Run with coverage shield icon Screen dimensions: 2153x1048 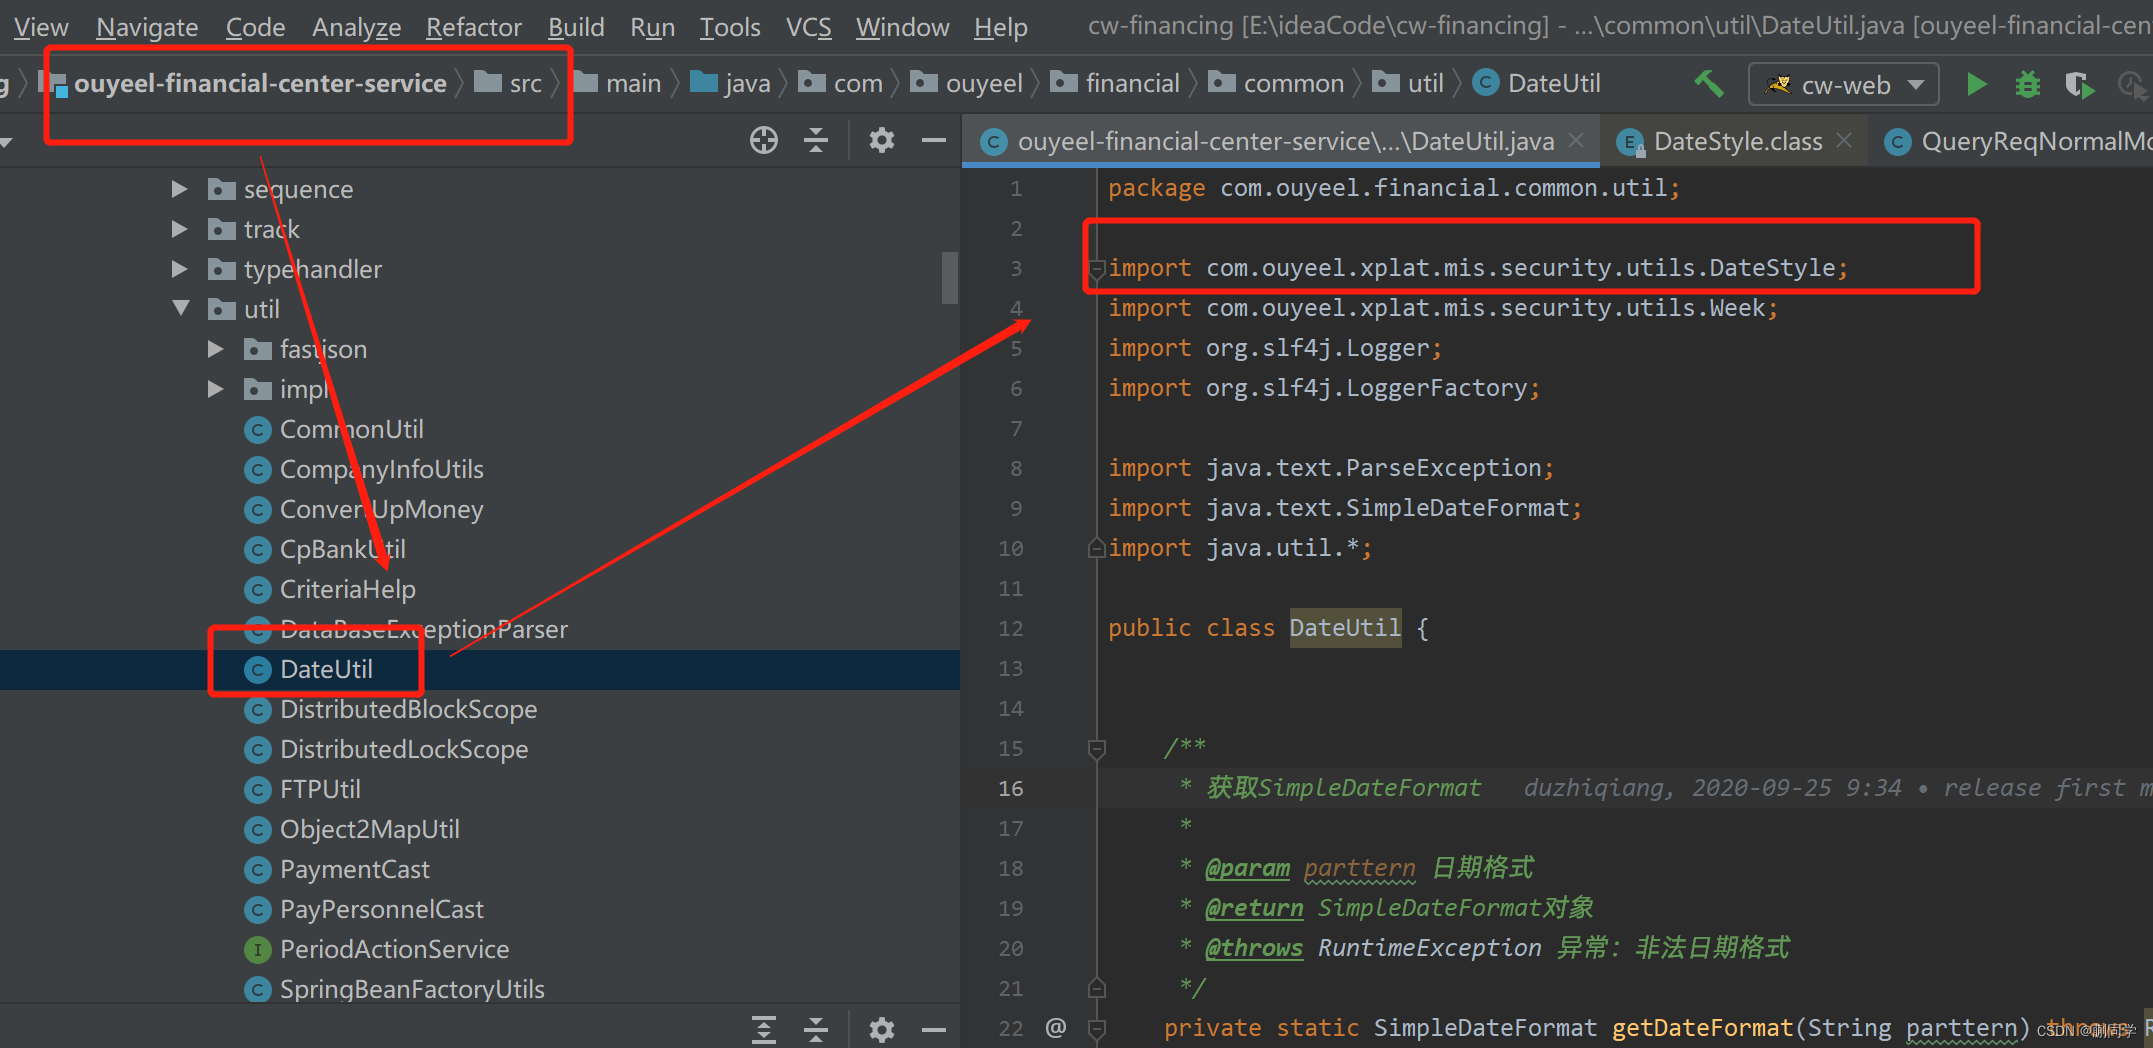(2079, 85)
